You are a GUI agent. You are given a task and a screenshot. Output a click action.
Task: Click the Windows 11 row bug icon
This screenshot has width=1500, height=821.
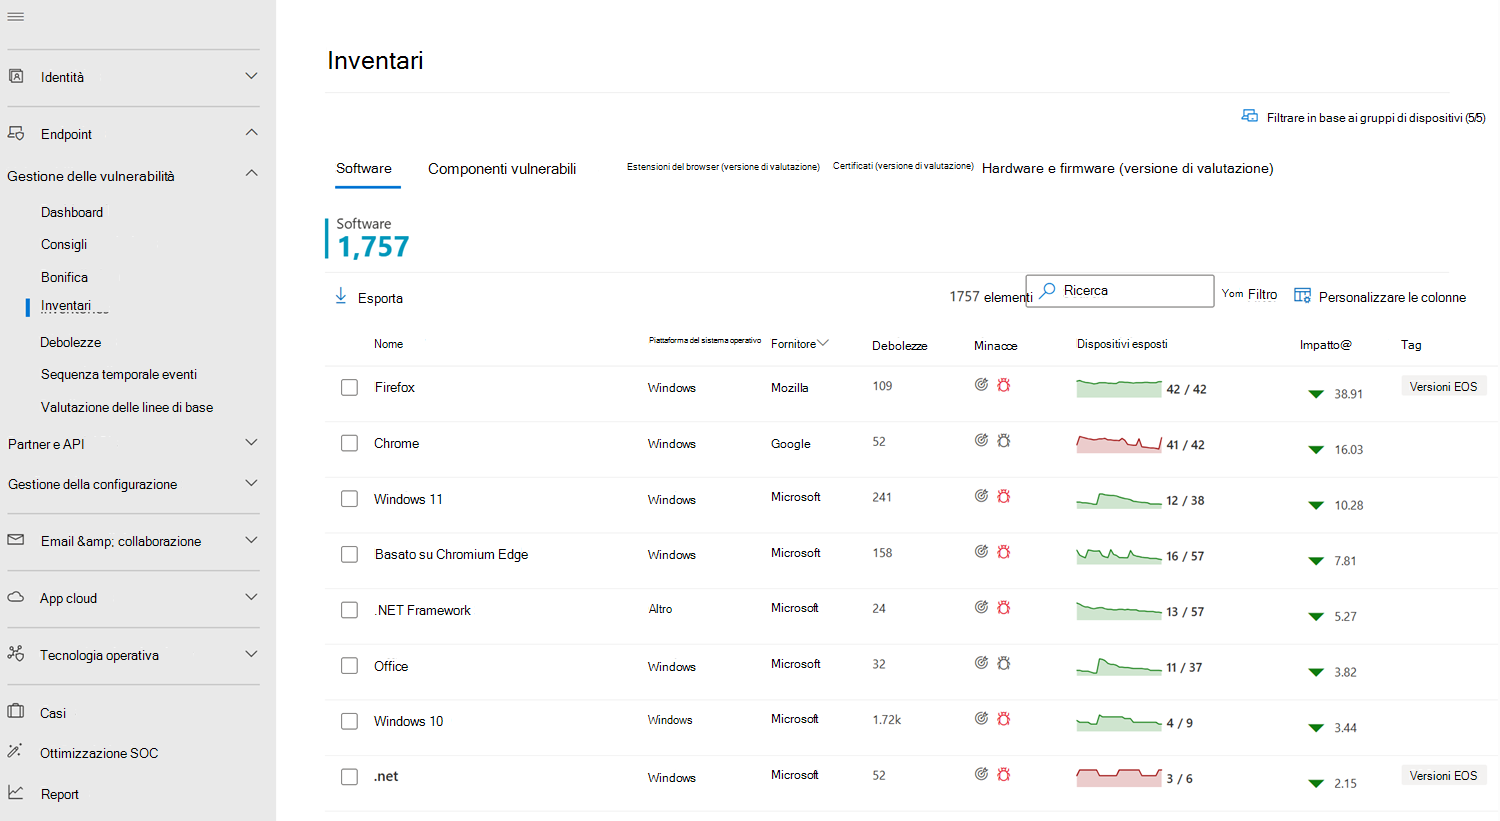coord(1004,496)
